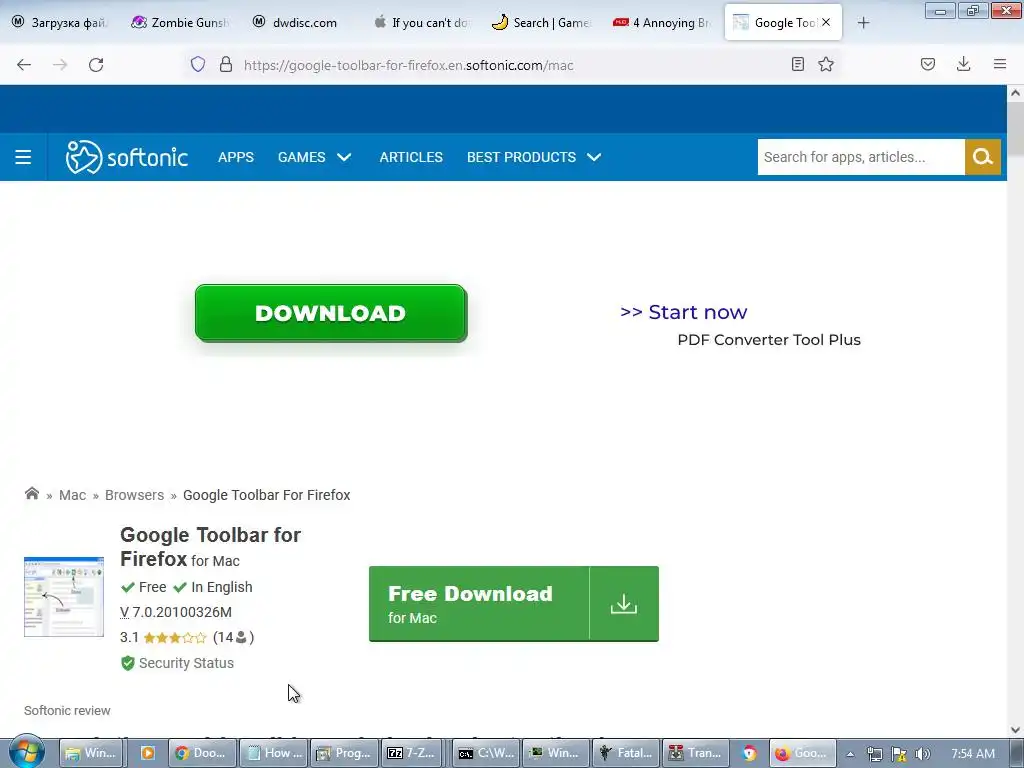Reload the current page
This screenshot has width=1024, height=768.
[96, 65]
